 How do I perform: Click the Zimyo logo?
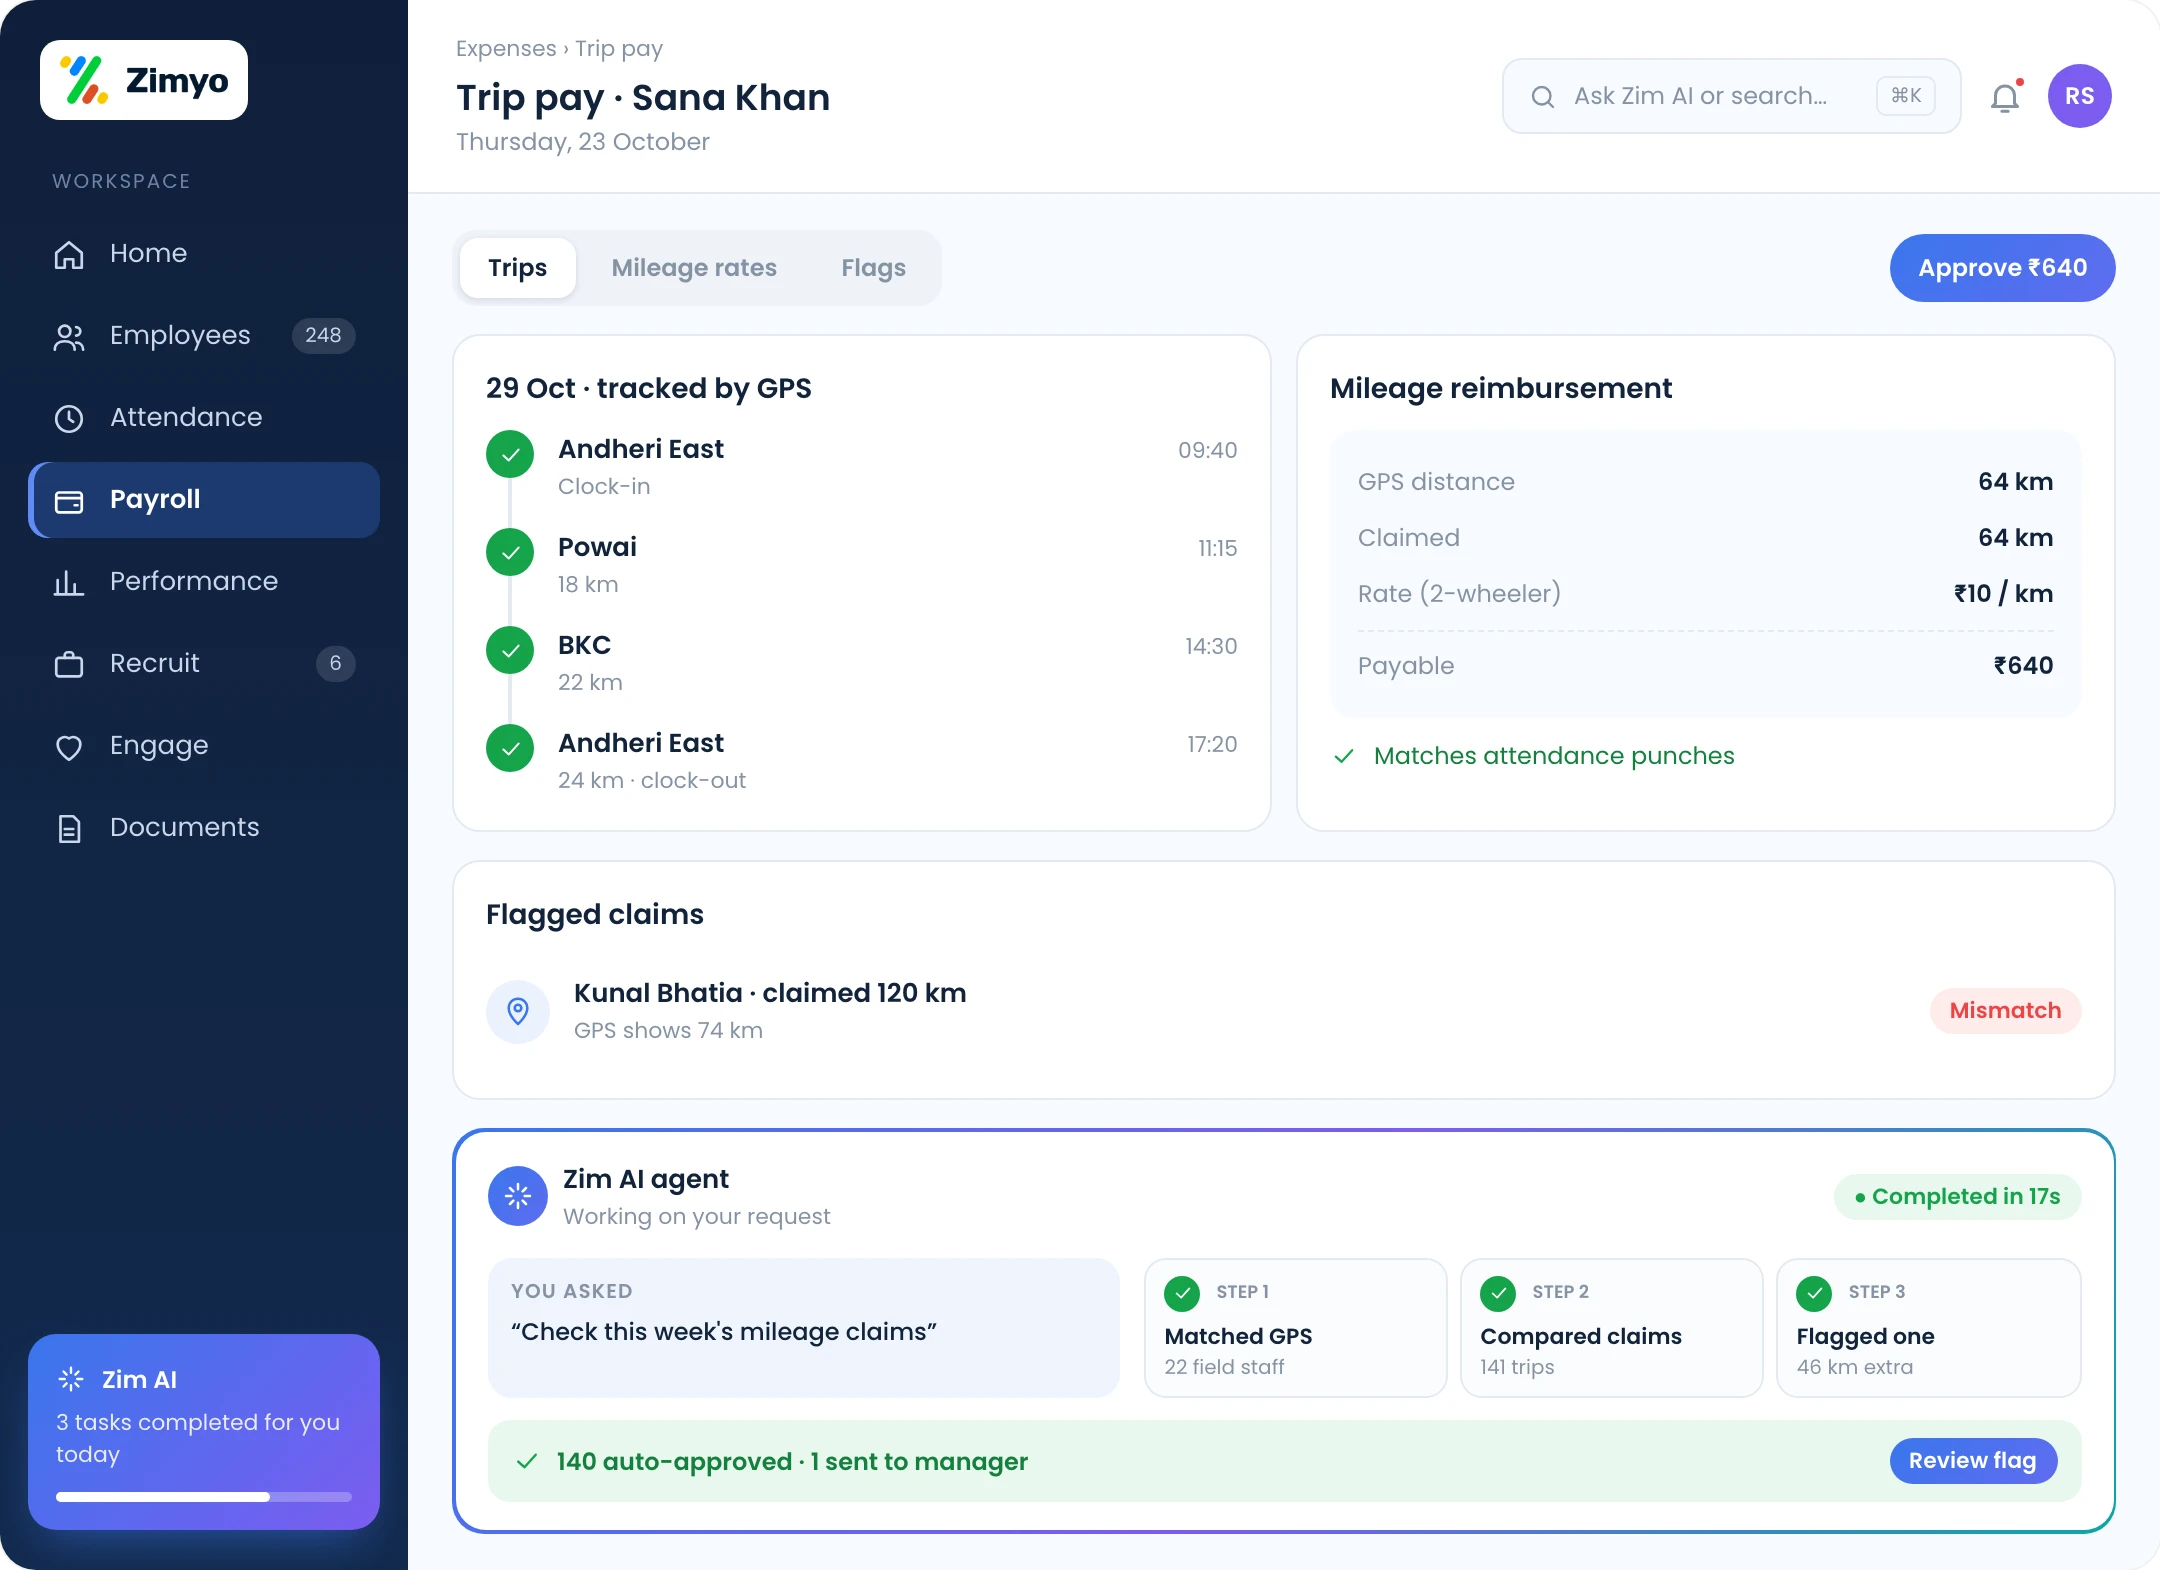point(144,80)
